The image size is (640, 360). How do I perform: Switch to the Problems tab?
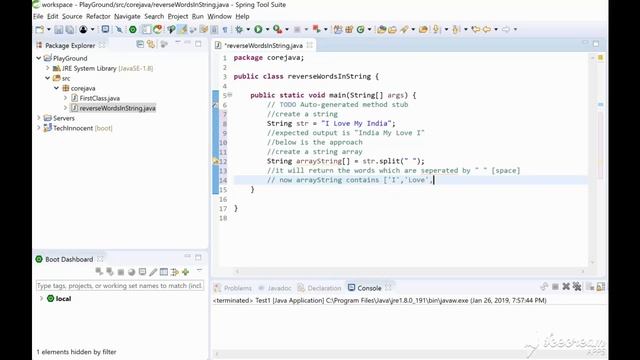pos(233,288)
